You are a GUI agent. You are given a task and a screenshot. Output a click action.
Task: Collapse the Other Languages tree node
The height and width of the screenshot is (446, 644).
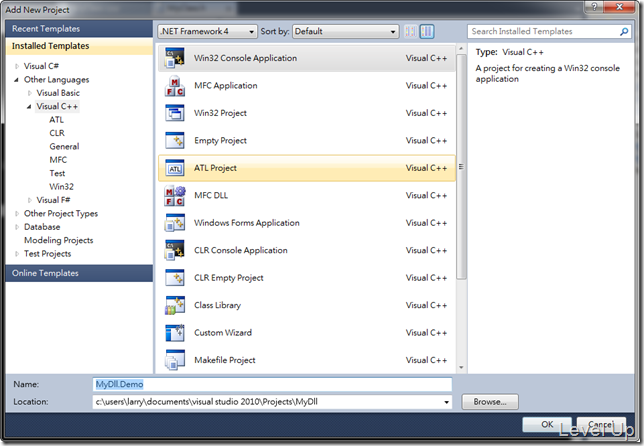16,80
